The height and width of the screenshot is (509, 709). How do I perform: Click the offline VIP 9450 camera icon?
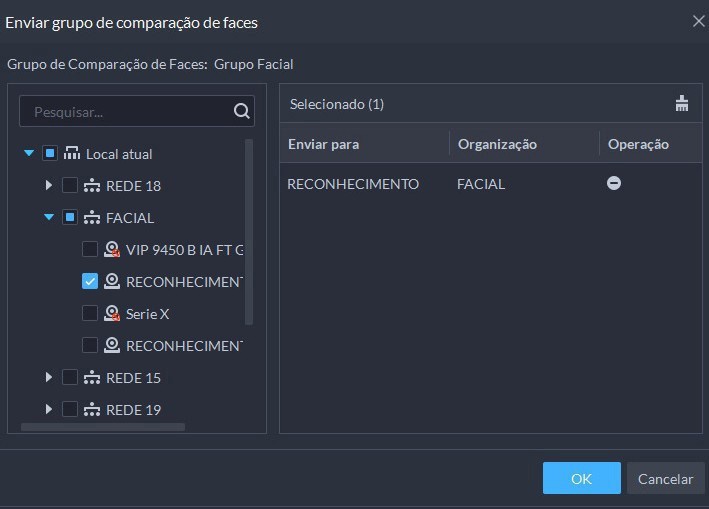coord(112,249)
